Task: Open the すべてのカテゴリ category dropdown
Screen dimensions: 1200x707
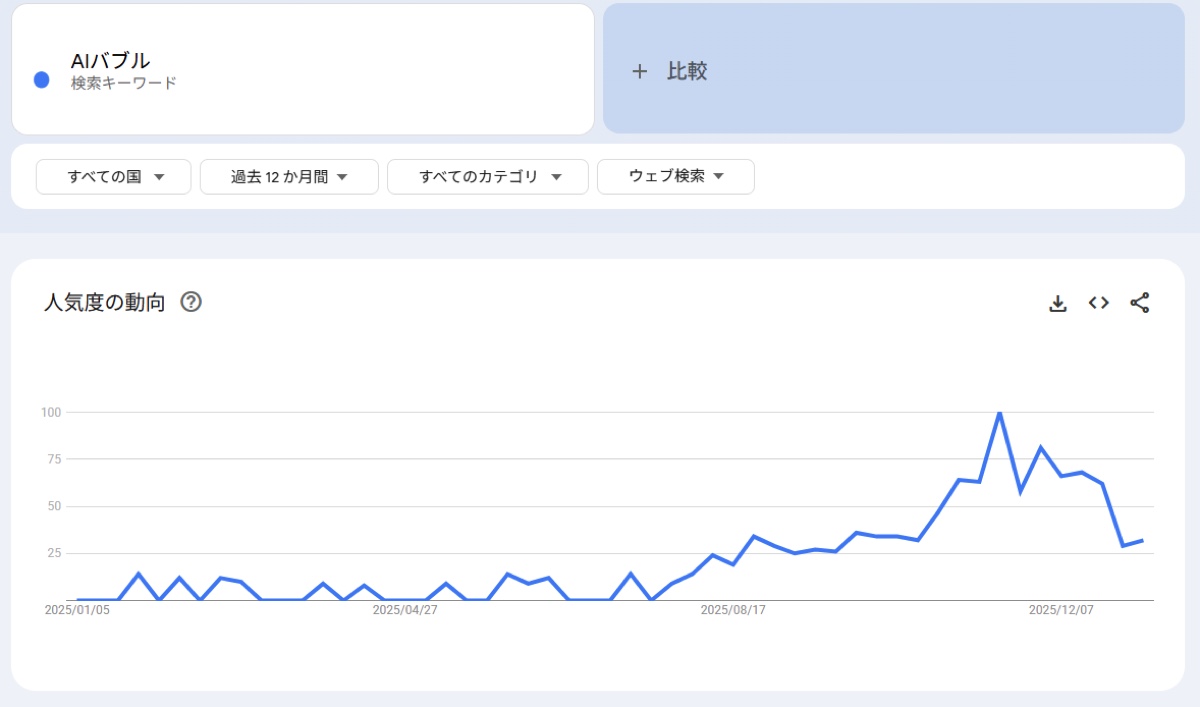Action: pos(488,177)
